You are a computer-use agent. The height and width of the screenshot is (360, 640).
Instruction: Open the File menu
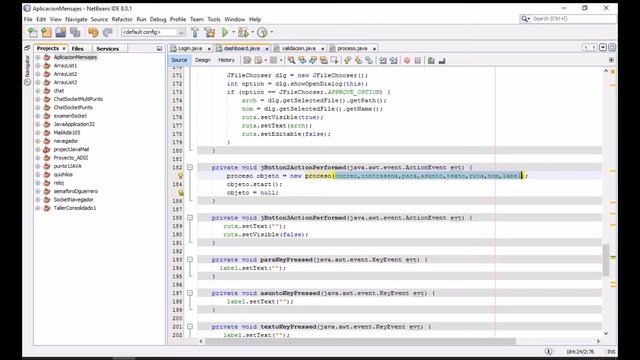[x=28, y=19]
